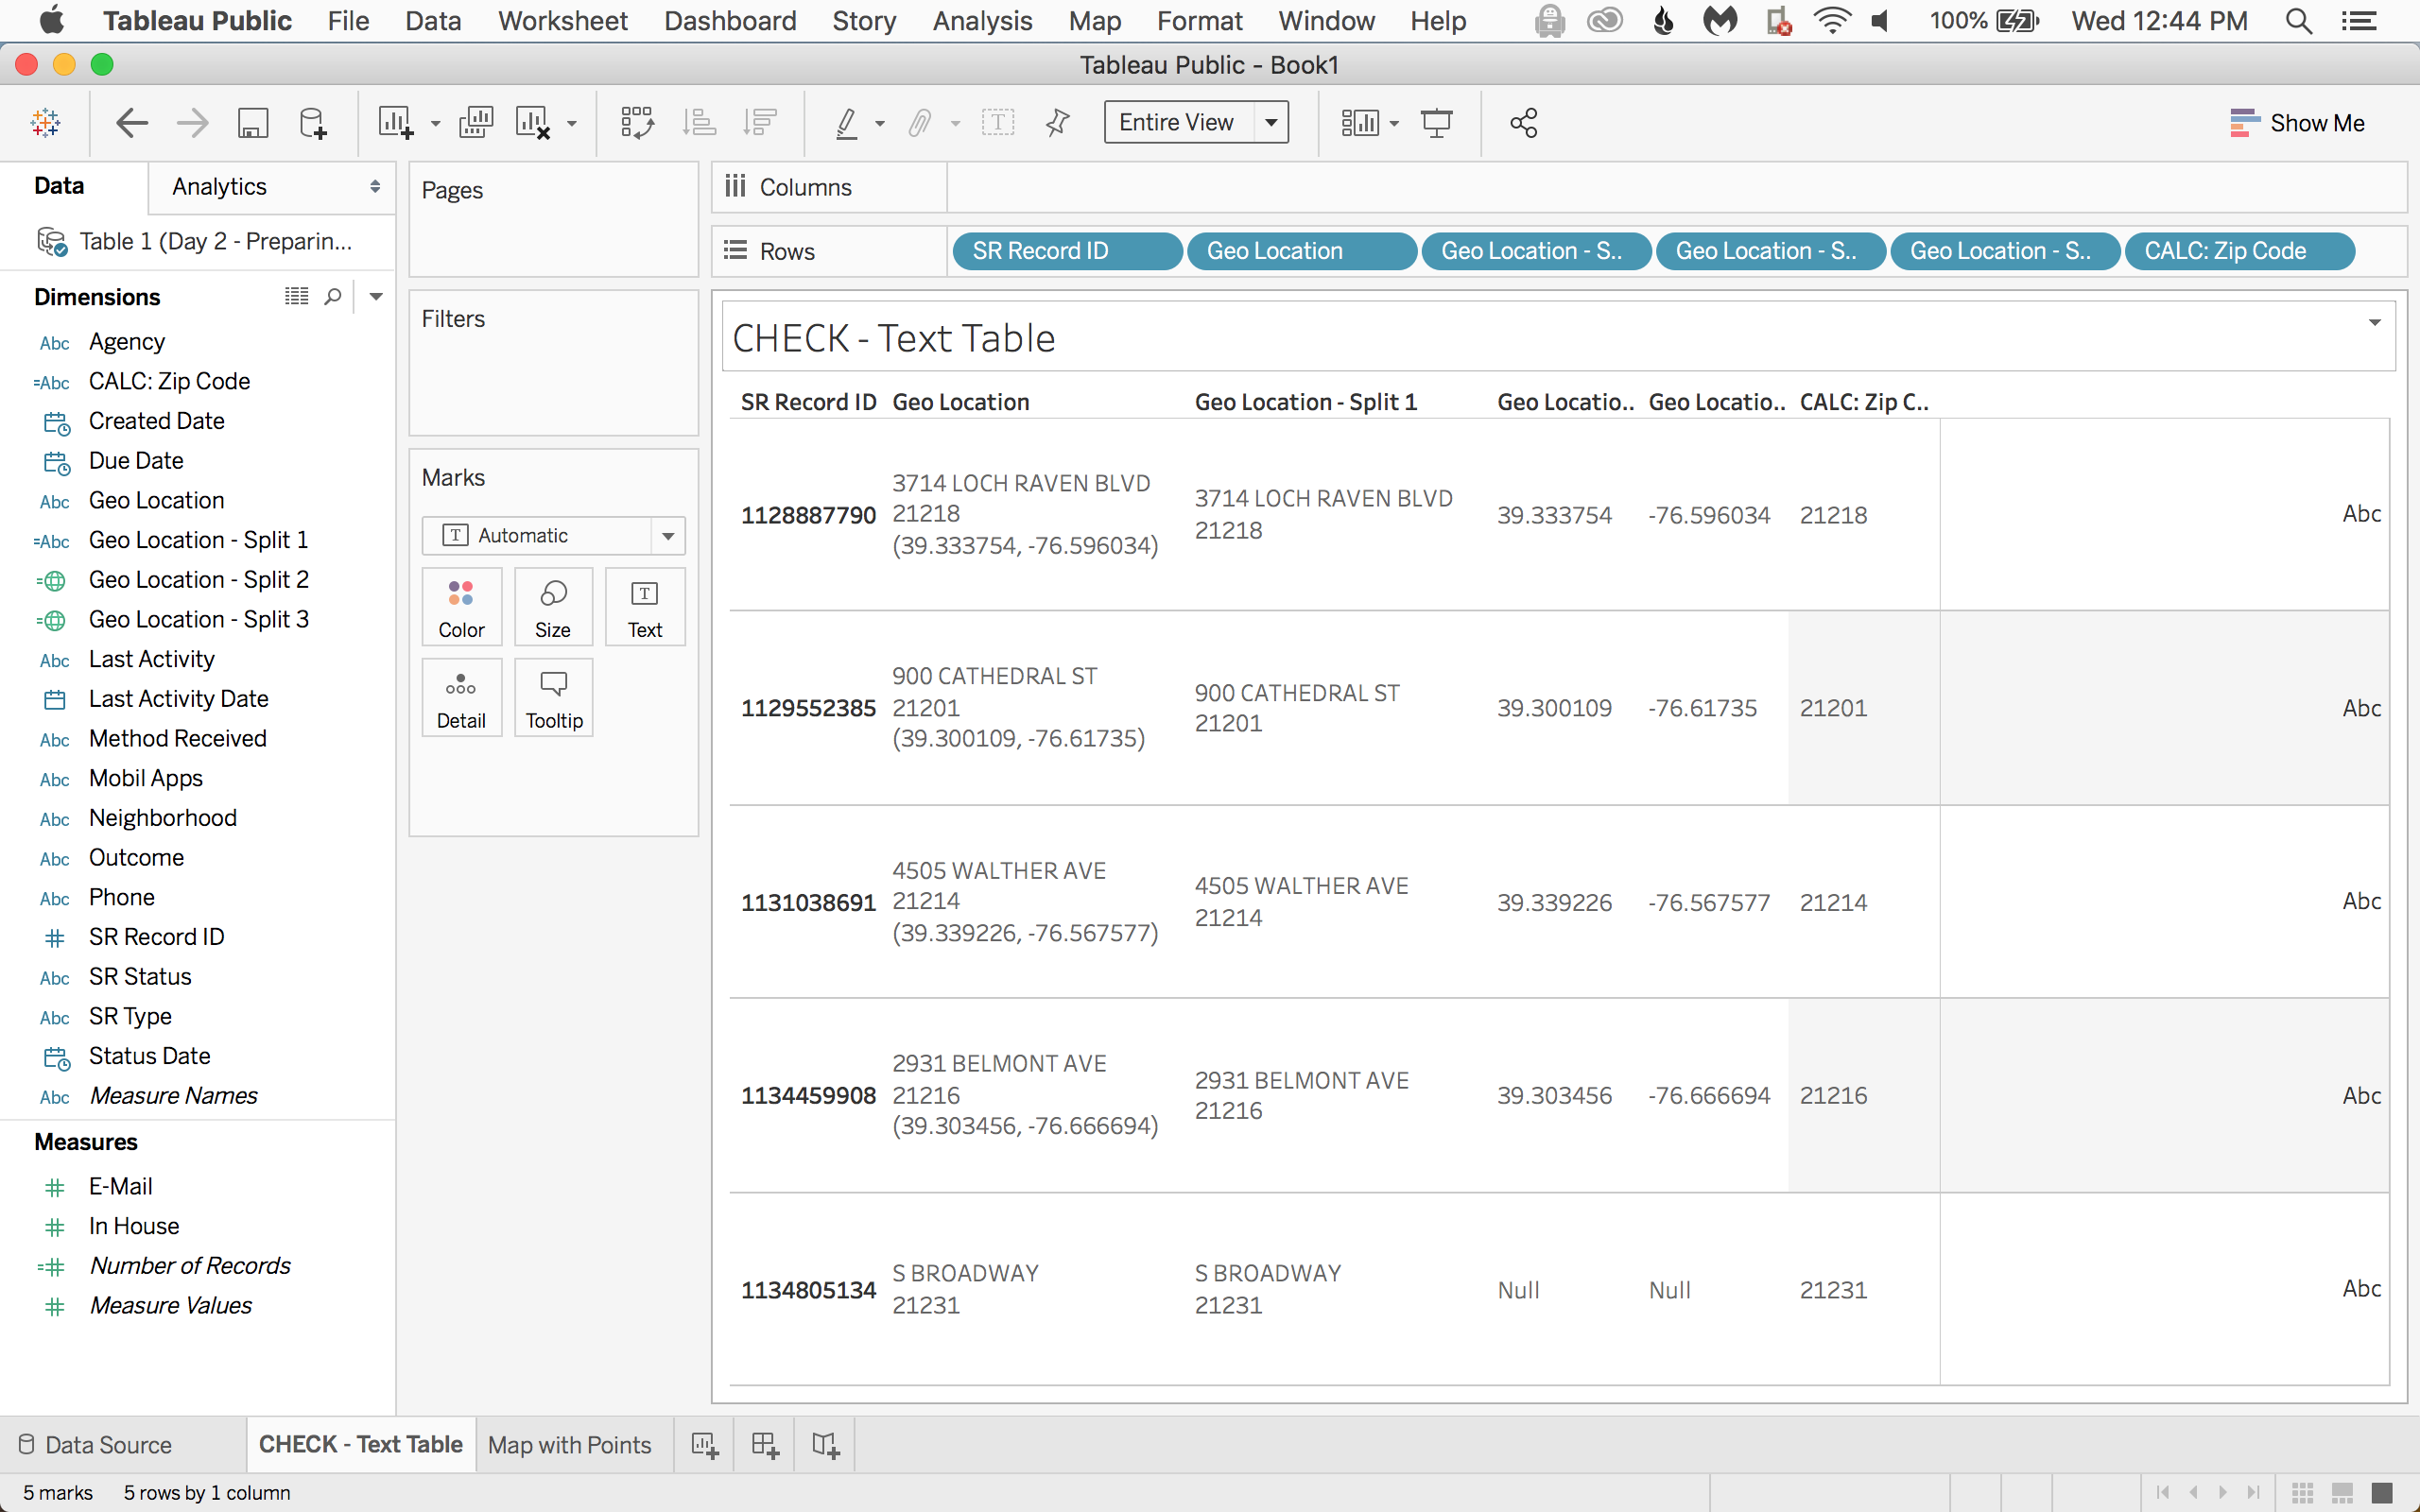This screenshot has height=1512, width=2420.
Task: Open the Dashboard menu
Action: click(x=730, y=21)
